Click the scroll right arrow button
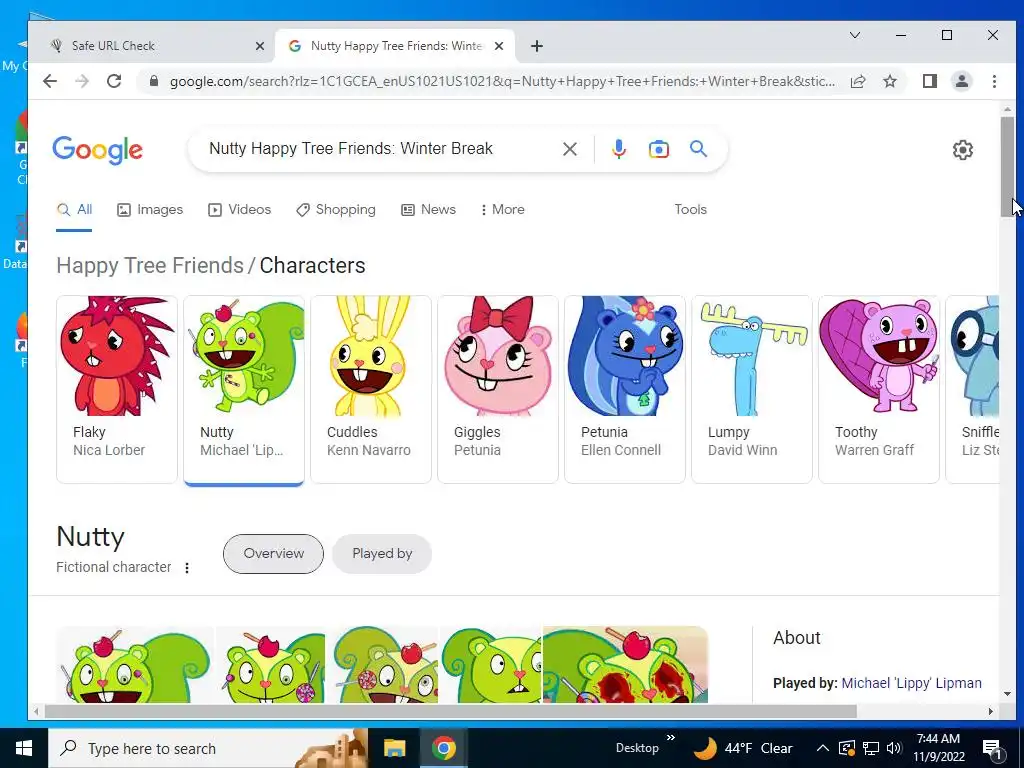1024x768 pixels. point(991,711)
